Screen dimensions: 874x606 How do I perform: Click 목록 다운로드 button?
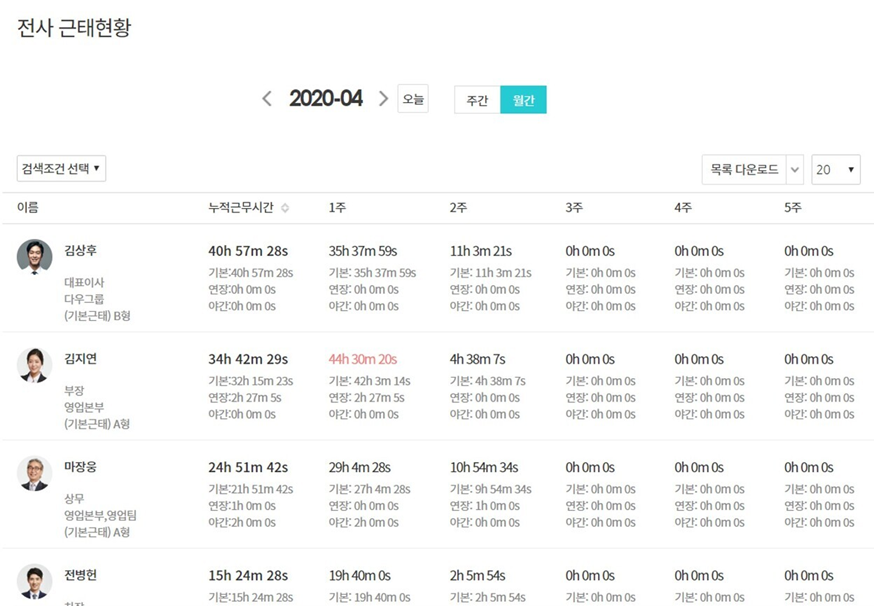[744, 169]
